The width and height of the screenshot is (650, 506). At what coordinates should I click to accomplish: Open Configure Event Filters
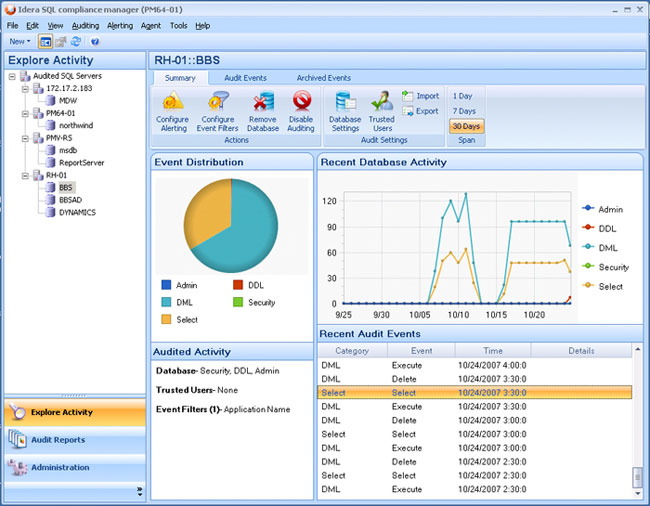coord(218,111)
